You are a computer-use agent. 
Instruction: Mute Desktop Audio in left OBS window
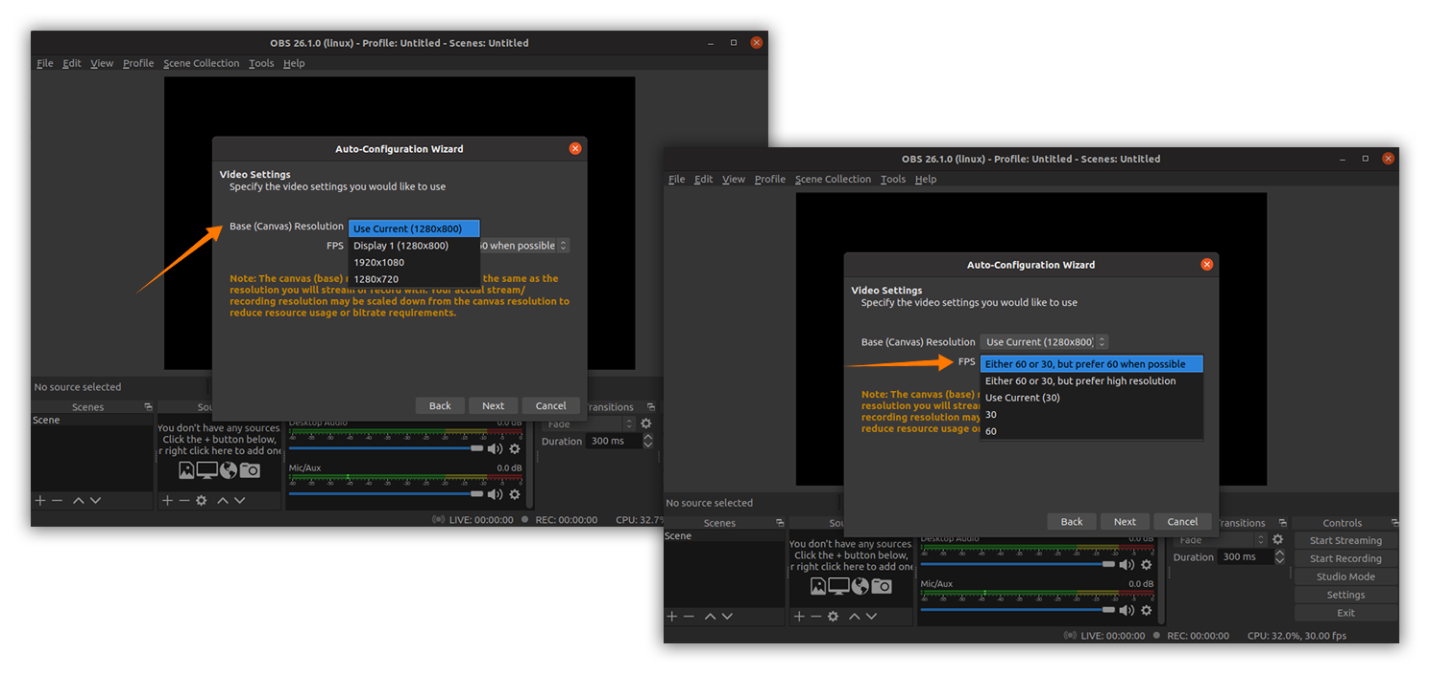[x=495, y=449]
